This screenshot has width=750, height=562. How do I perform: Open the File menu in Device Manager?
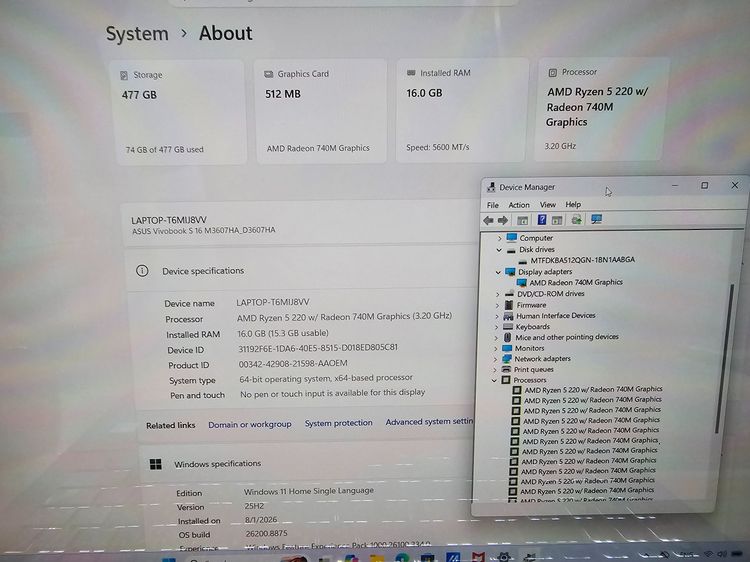493,205
